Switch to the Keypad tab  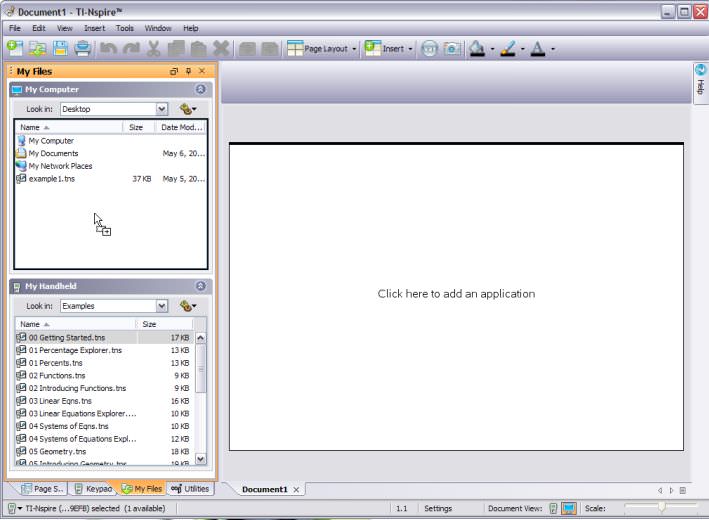[93, 489]
